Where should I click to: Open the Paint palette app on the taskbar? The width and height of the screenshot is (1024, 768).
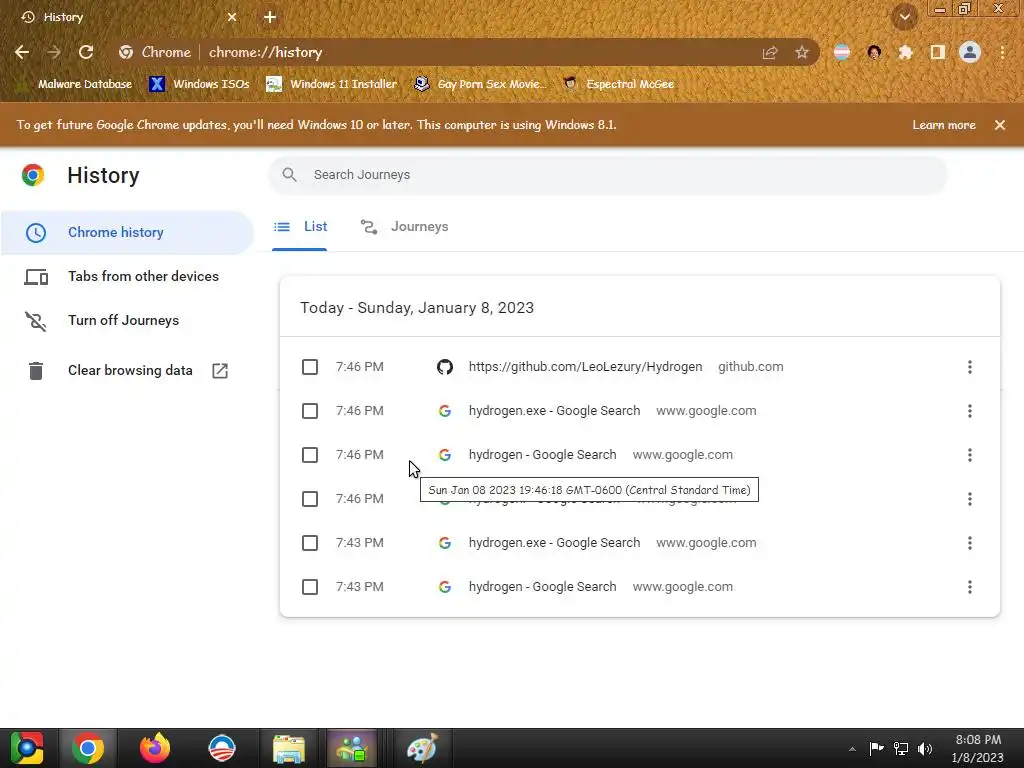tap(421, 748)
